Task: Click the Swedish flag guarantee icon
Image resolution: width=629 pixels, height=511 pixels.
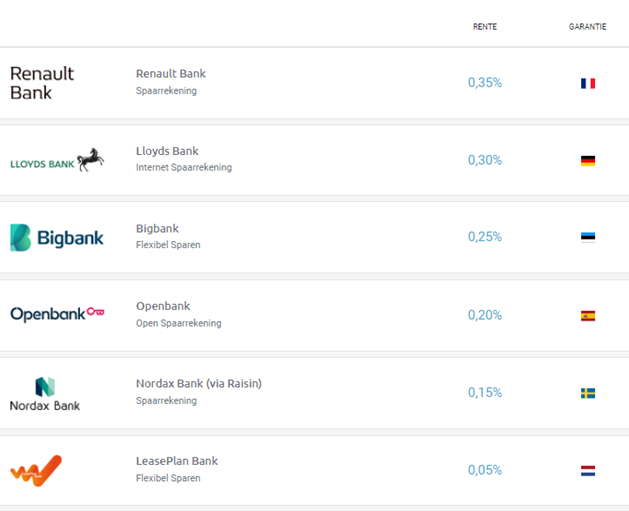Action: click(588, 393)
